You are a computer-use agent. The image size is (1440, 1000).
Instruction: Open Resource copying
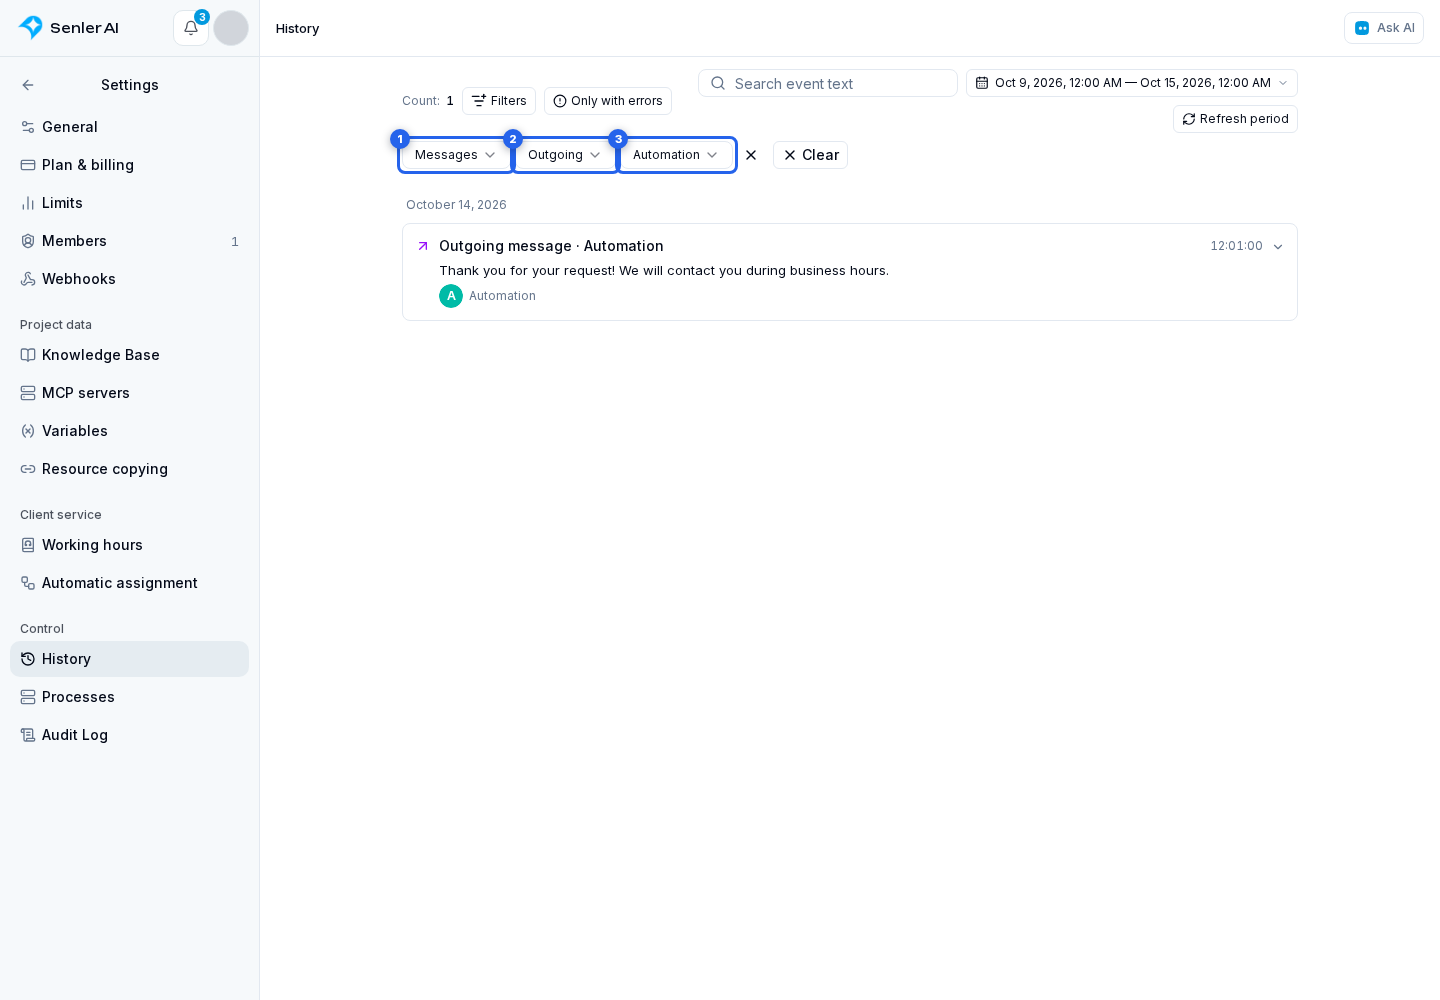tap(130, 469)
